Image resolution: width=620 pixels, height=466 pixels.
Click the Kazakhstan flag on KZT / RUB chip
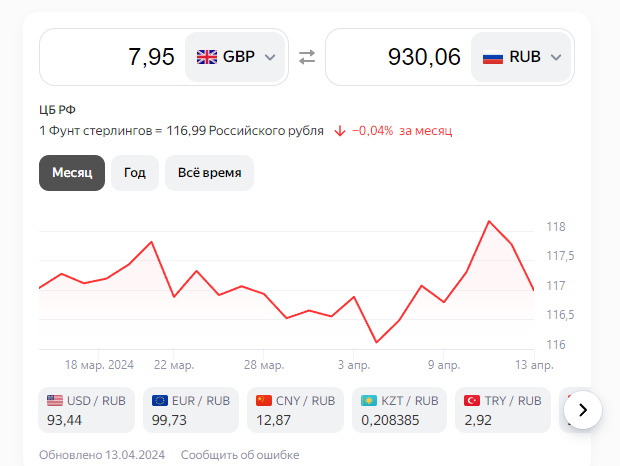click(368, 400)
